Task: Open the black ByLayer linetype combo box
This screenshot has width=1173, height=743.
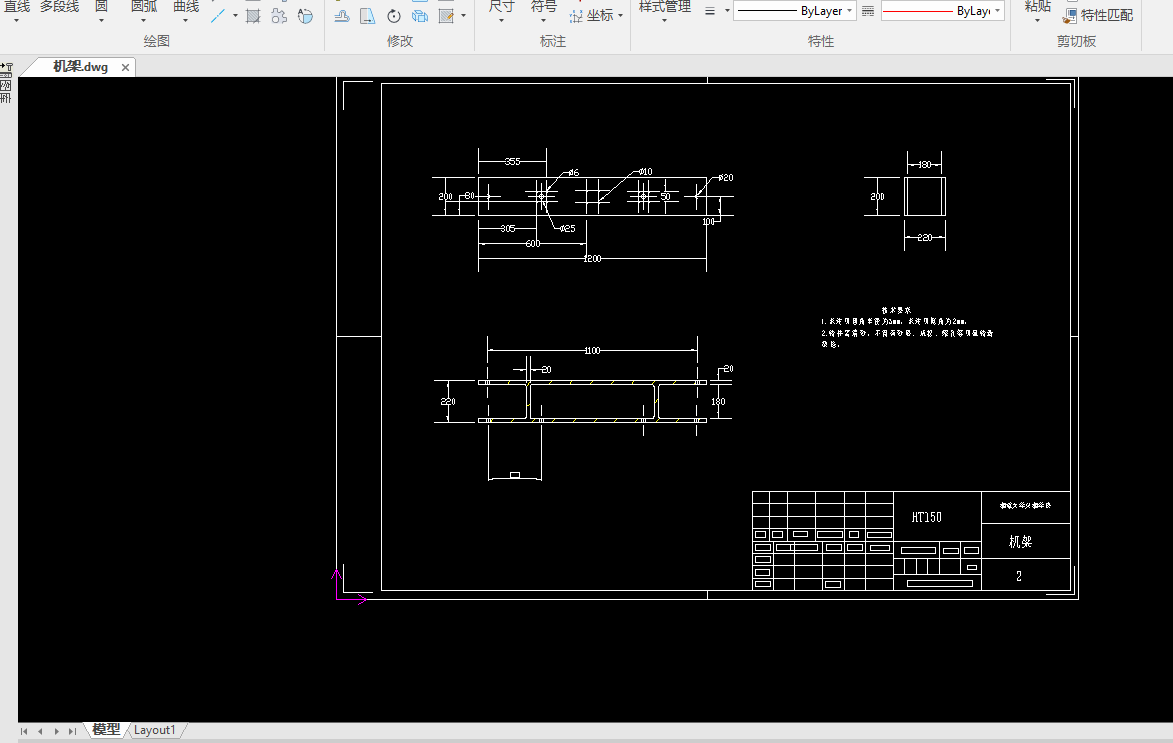Action: pos(794,11)
